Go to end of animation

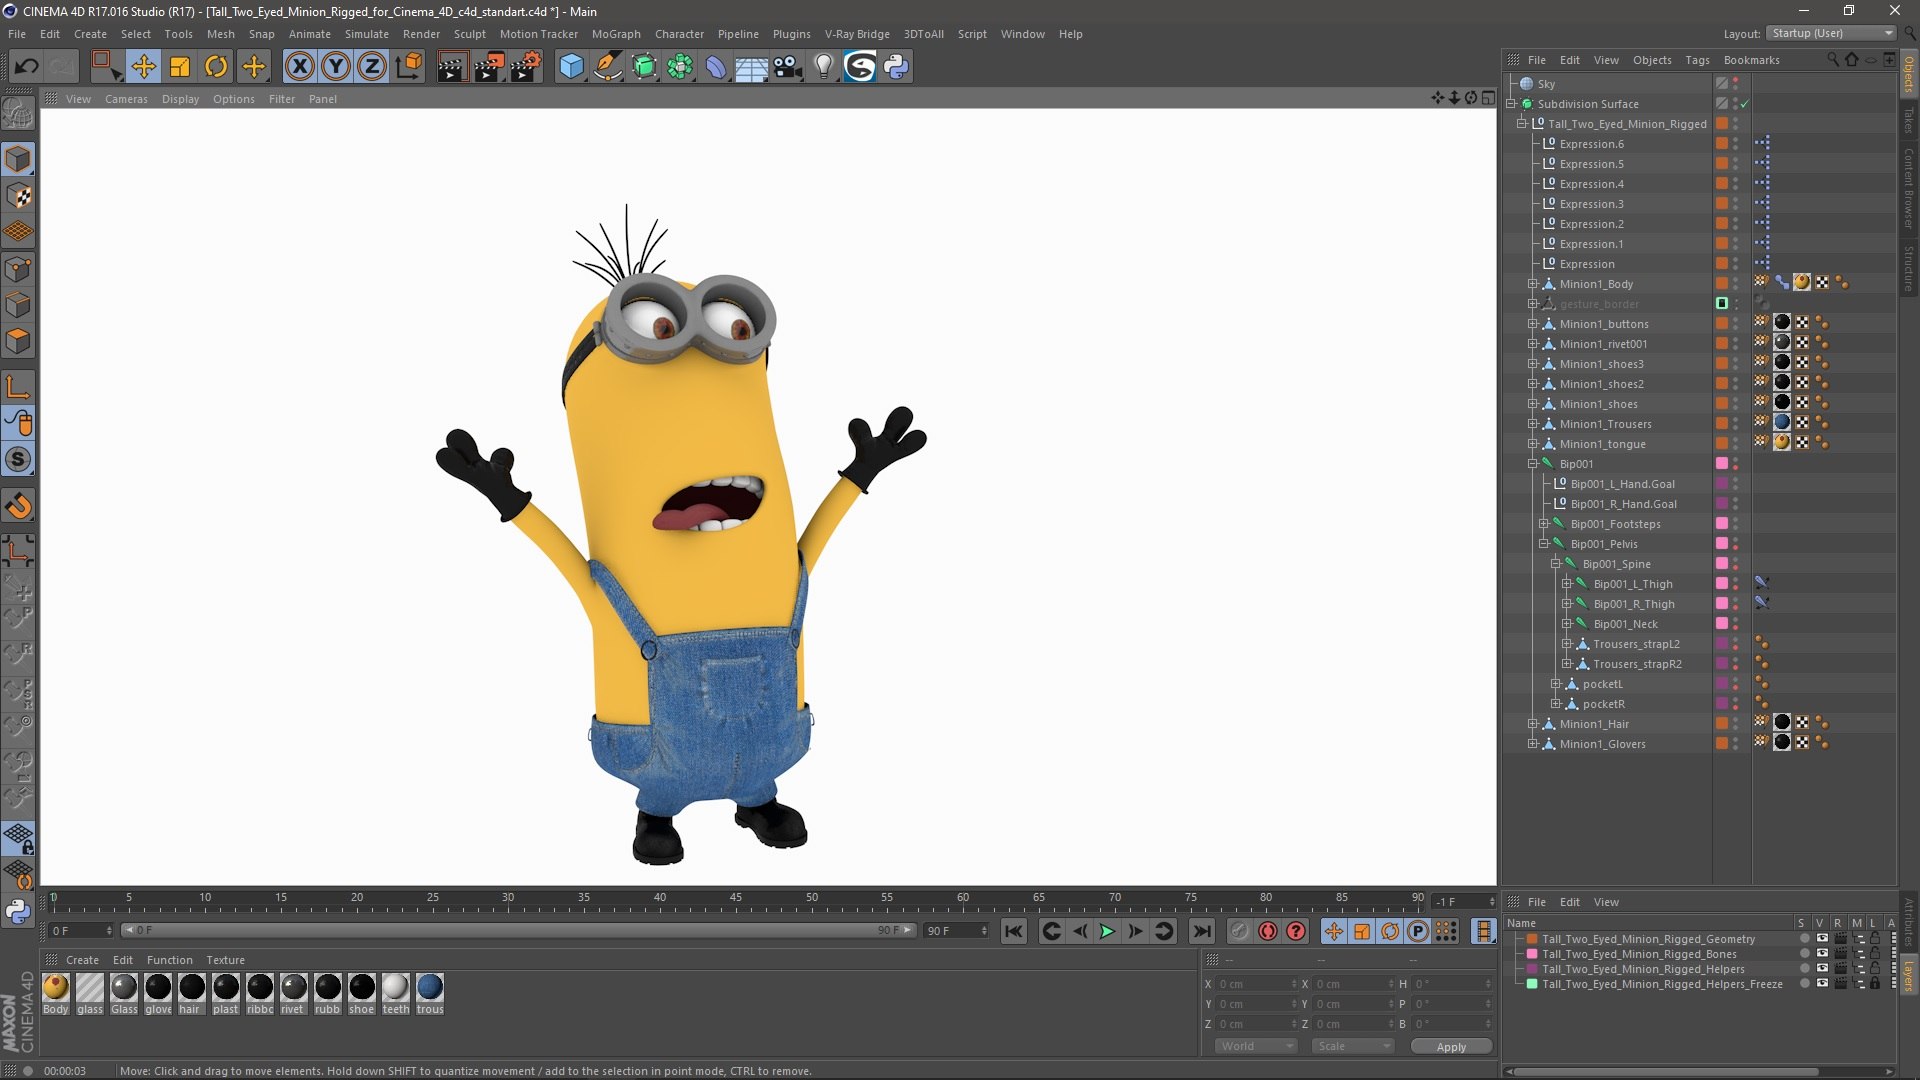[1202, 931]
